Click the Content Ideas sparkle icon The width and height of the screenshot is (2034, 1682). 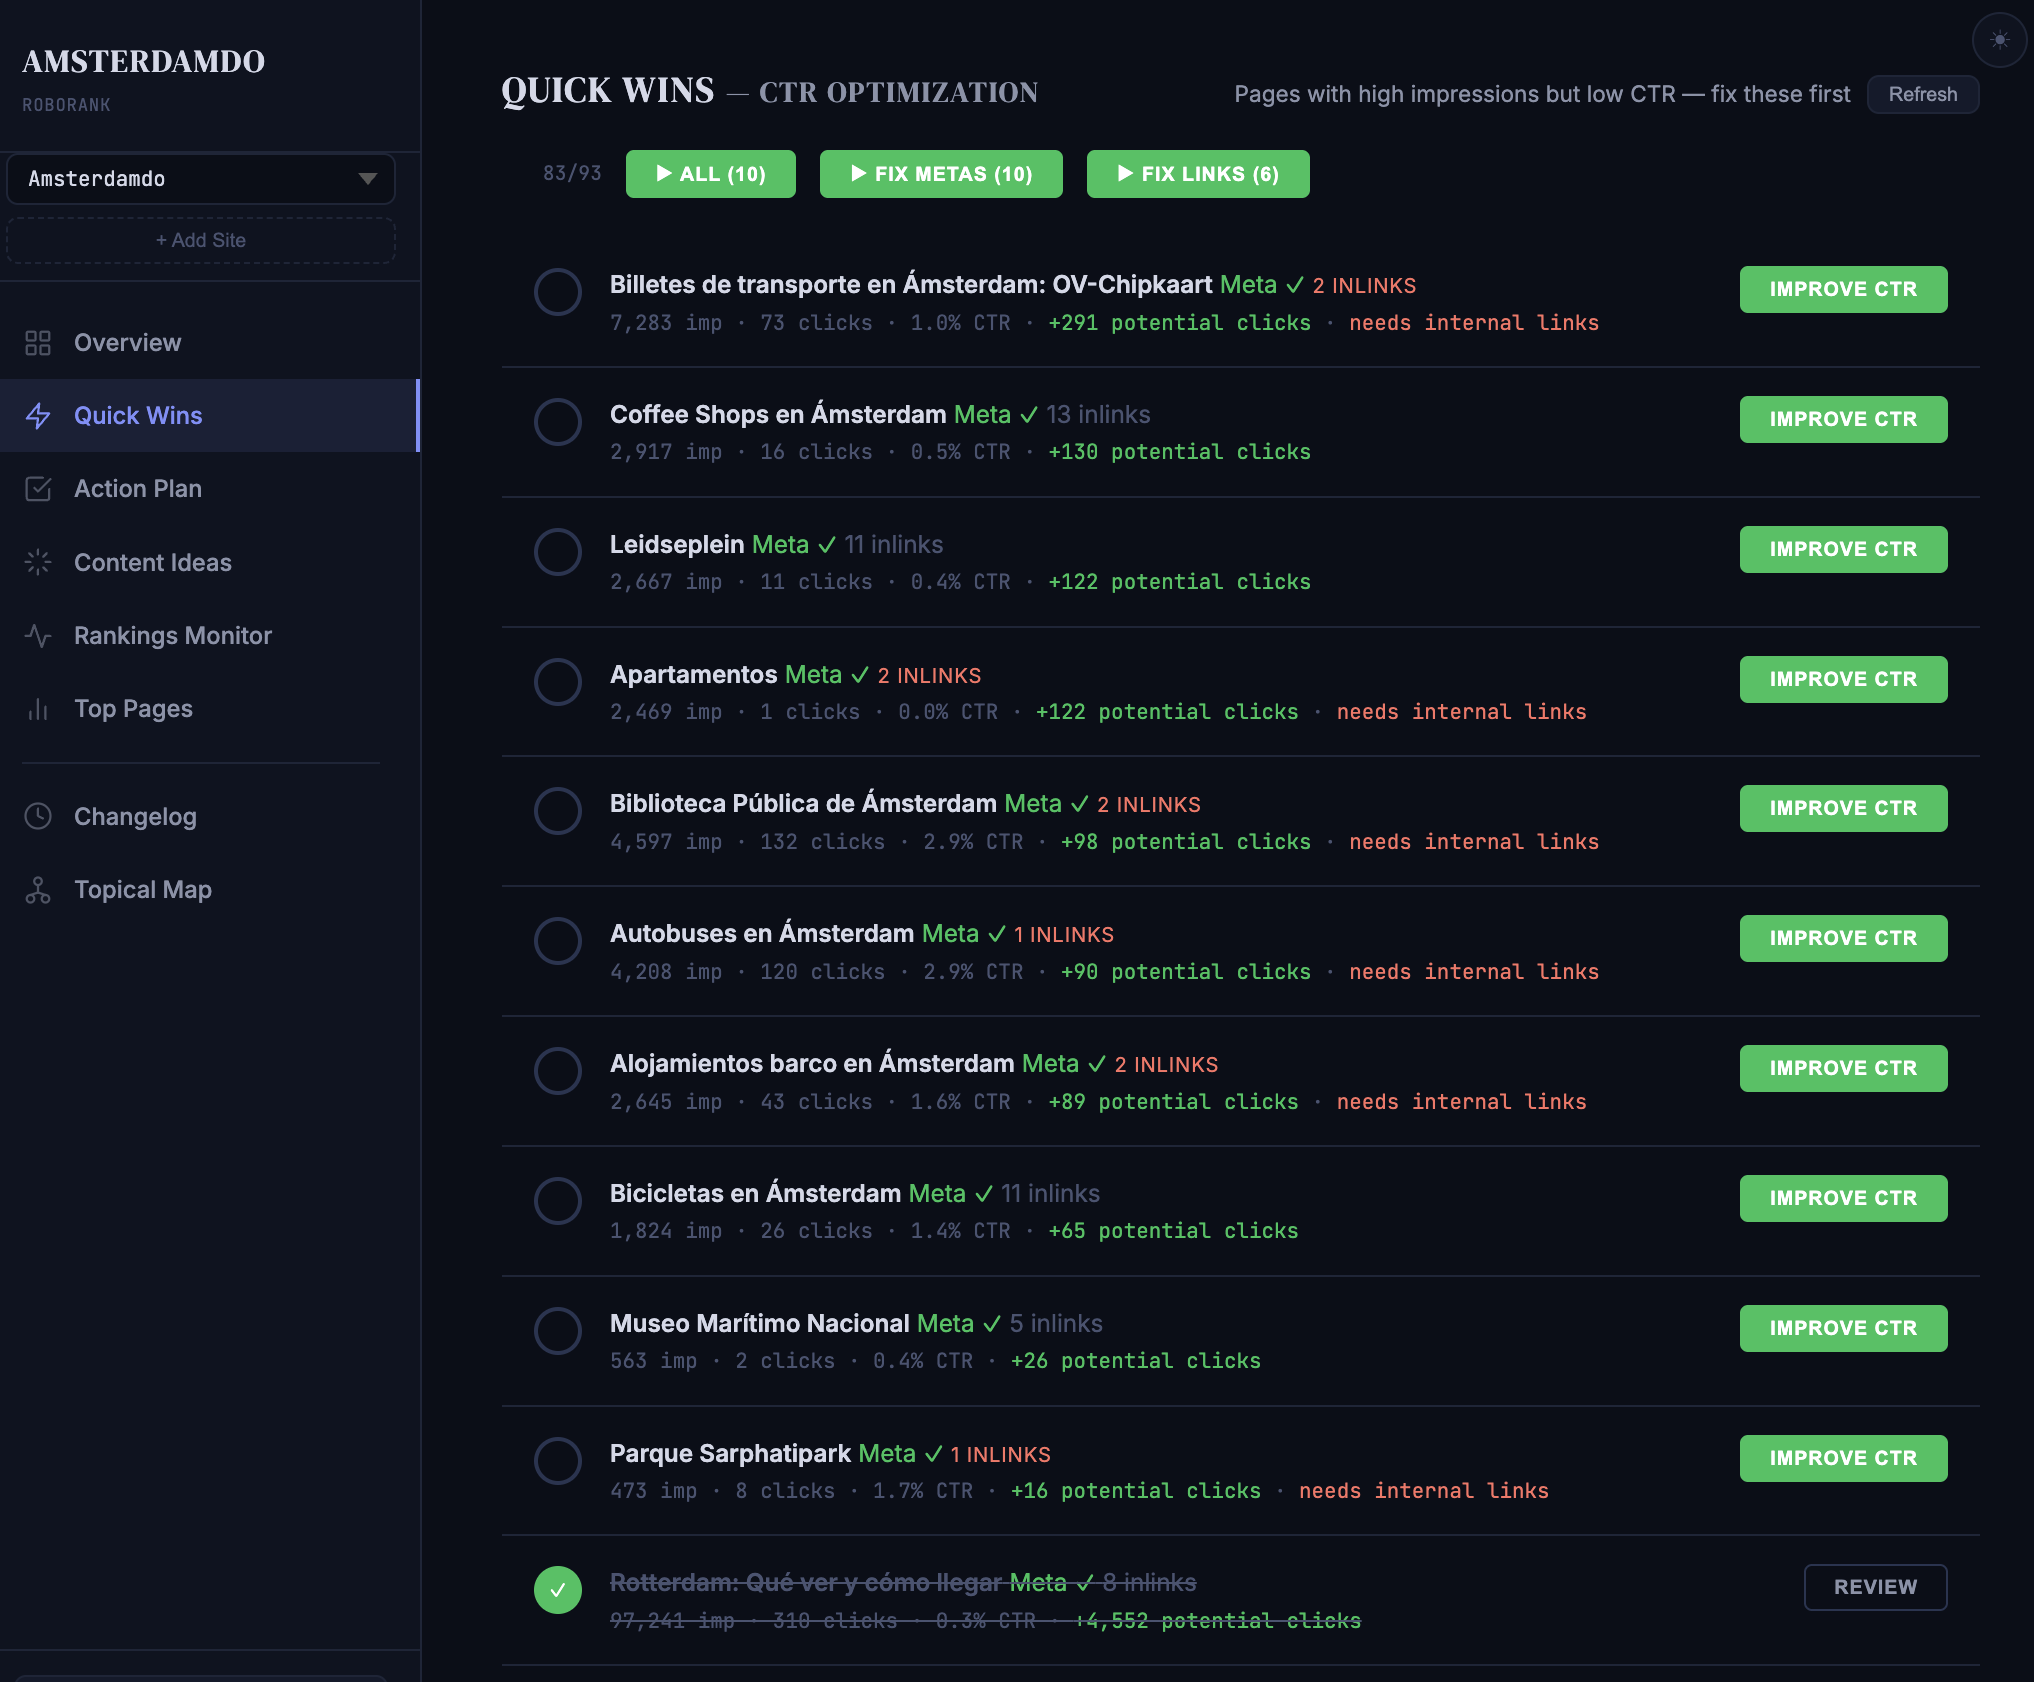(x=38, y=562)
